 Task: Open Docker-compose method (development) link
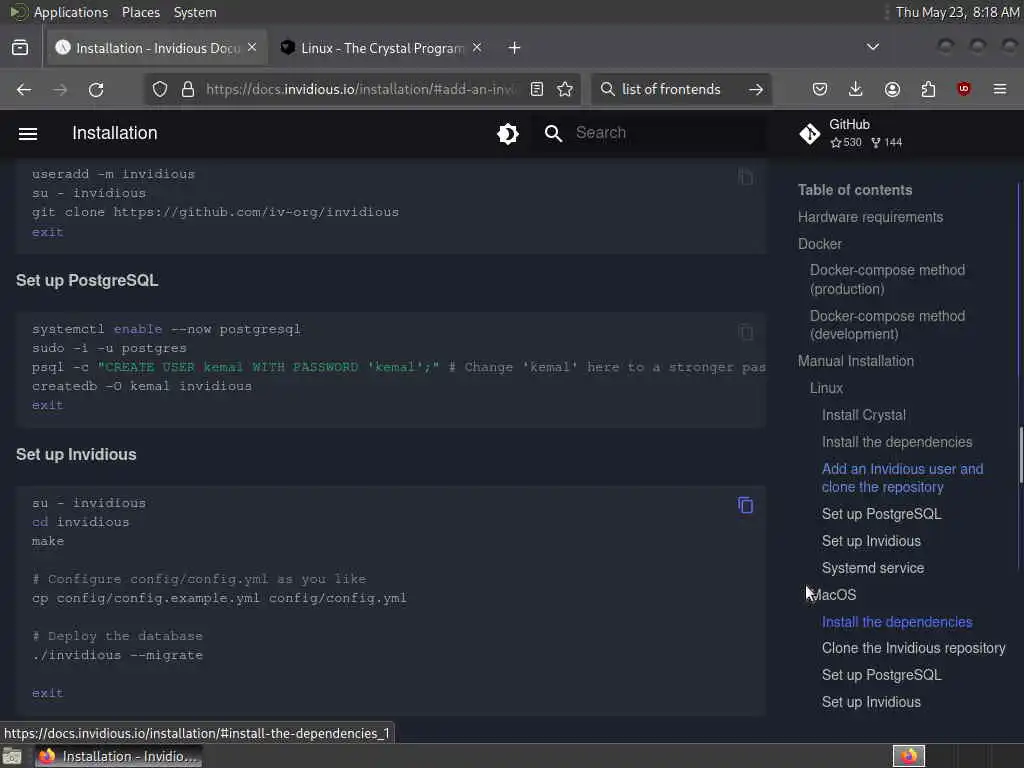point(887,325)
